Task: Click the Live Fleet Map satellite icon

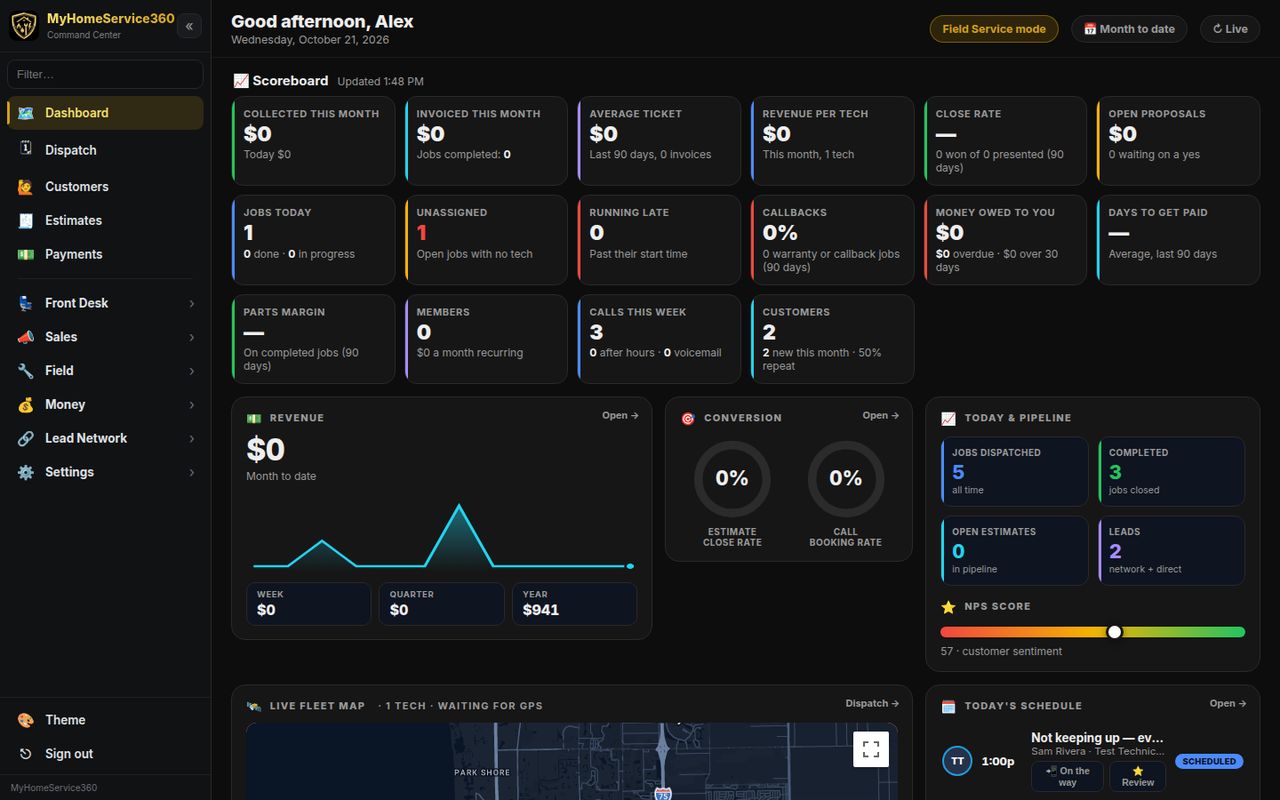Action: (x=254, y=706)
